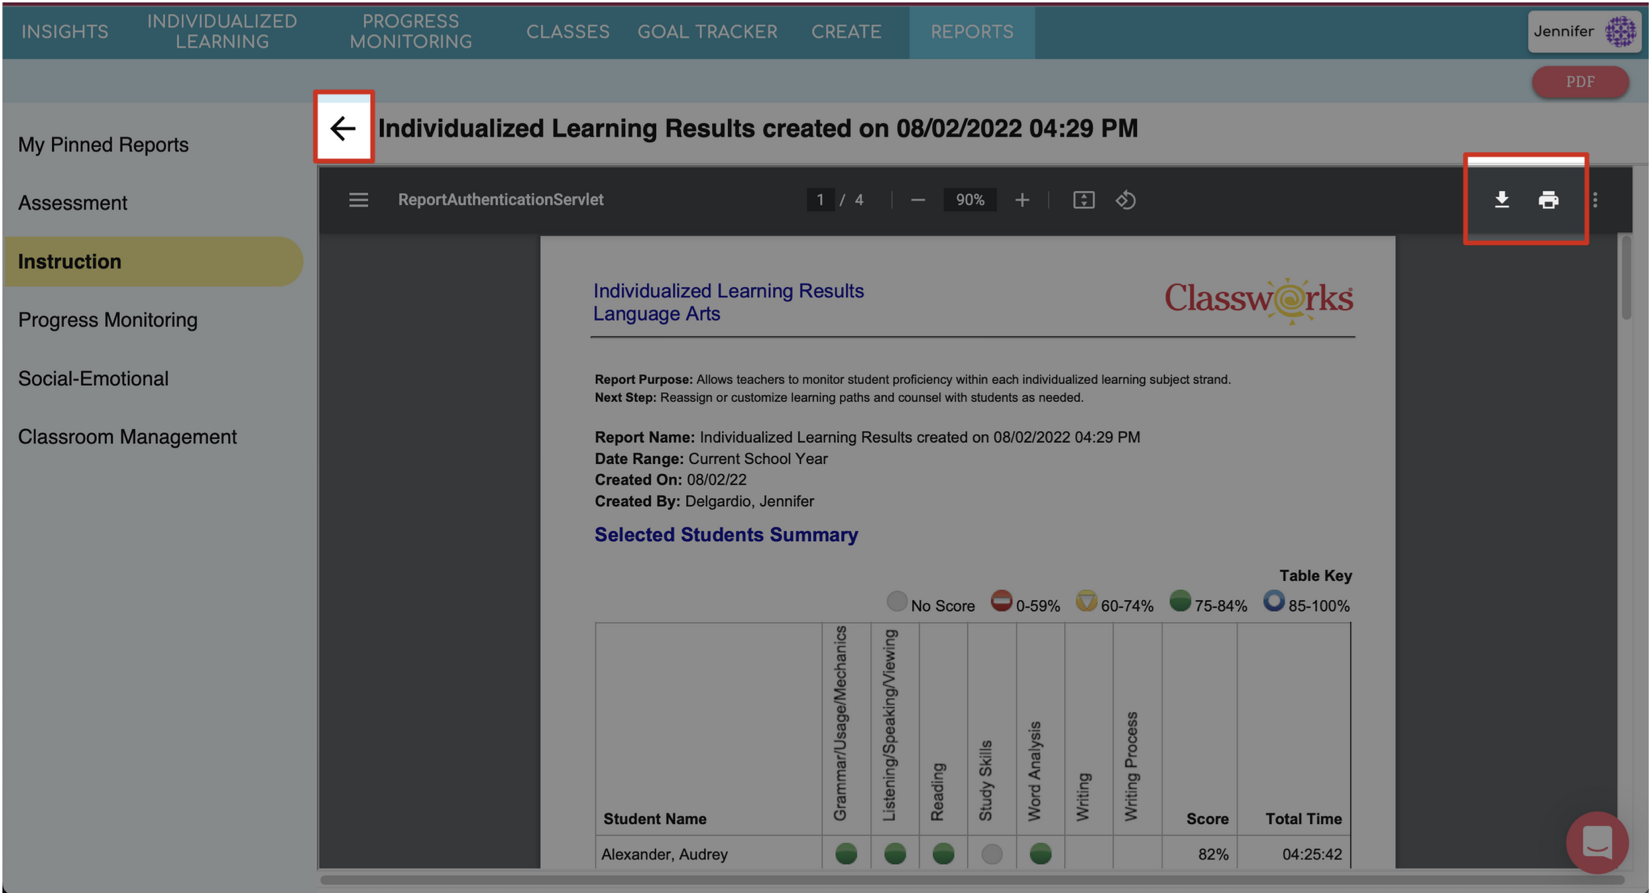Click the Student Name column header
The width and height of the screenshot is (1652, 893).
click(655, 819)
